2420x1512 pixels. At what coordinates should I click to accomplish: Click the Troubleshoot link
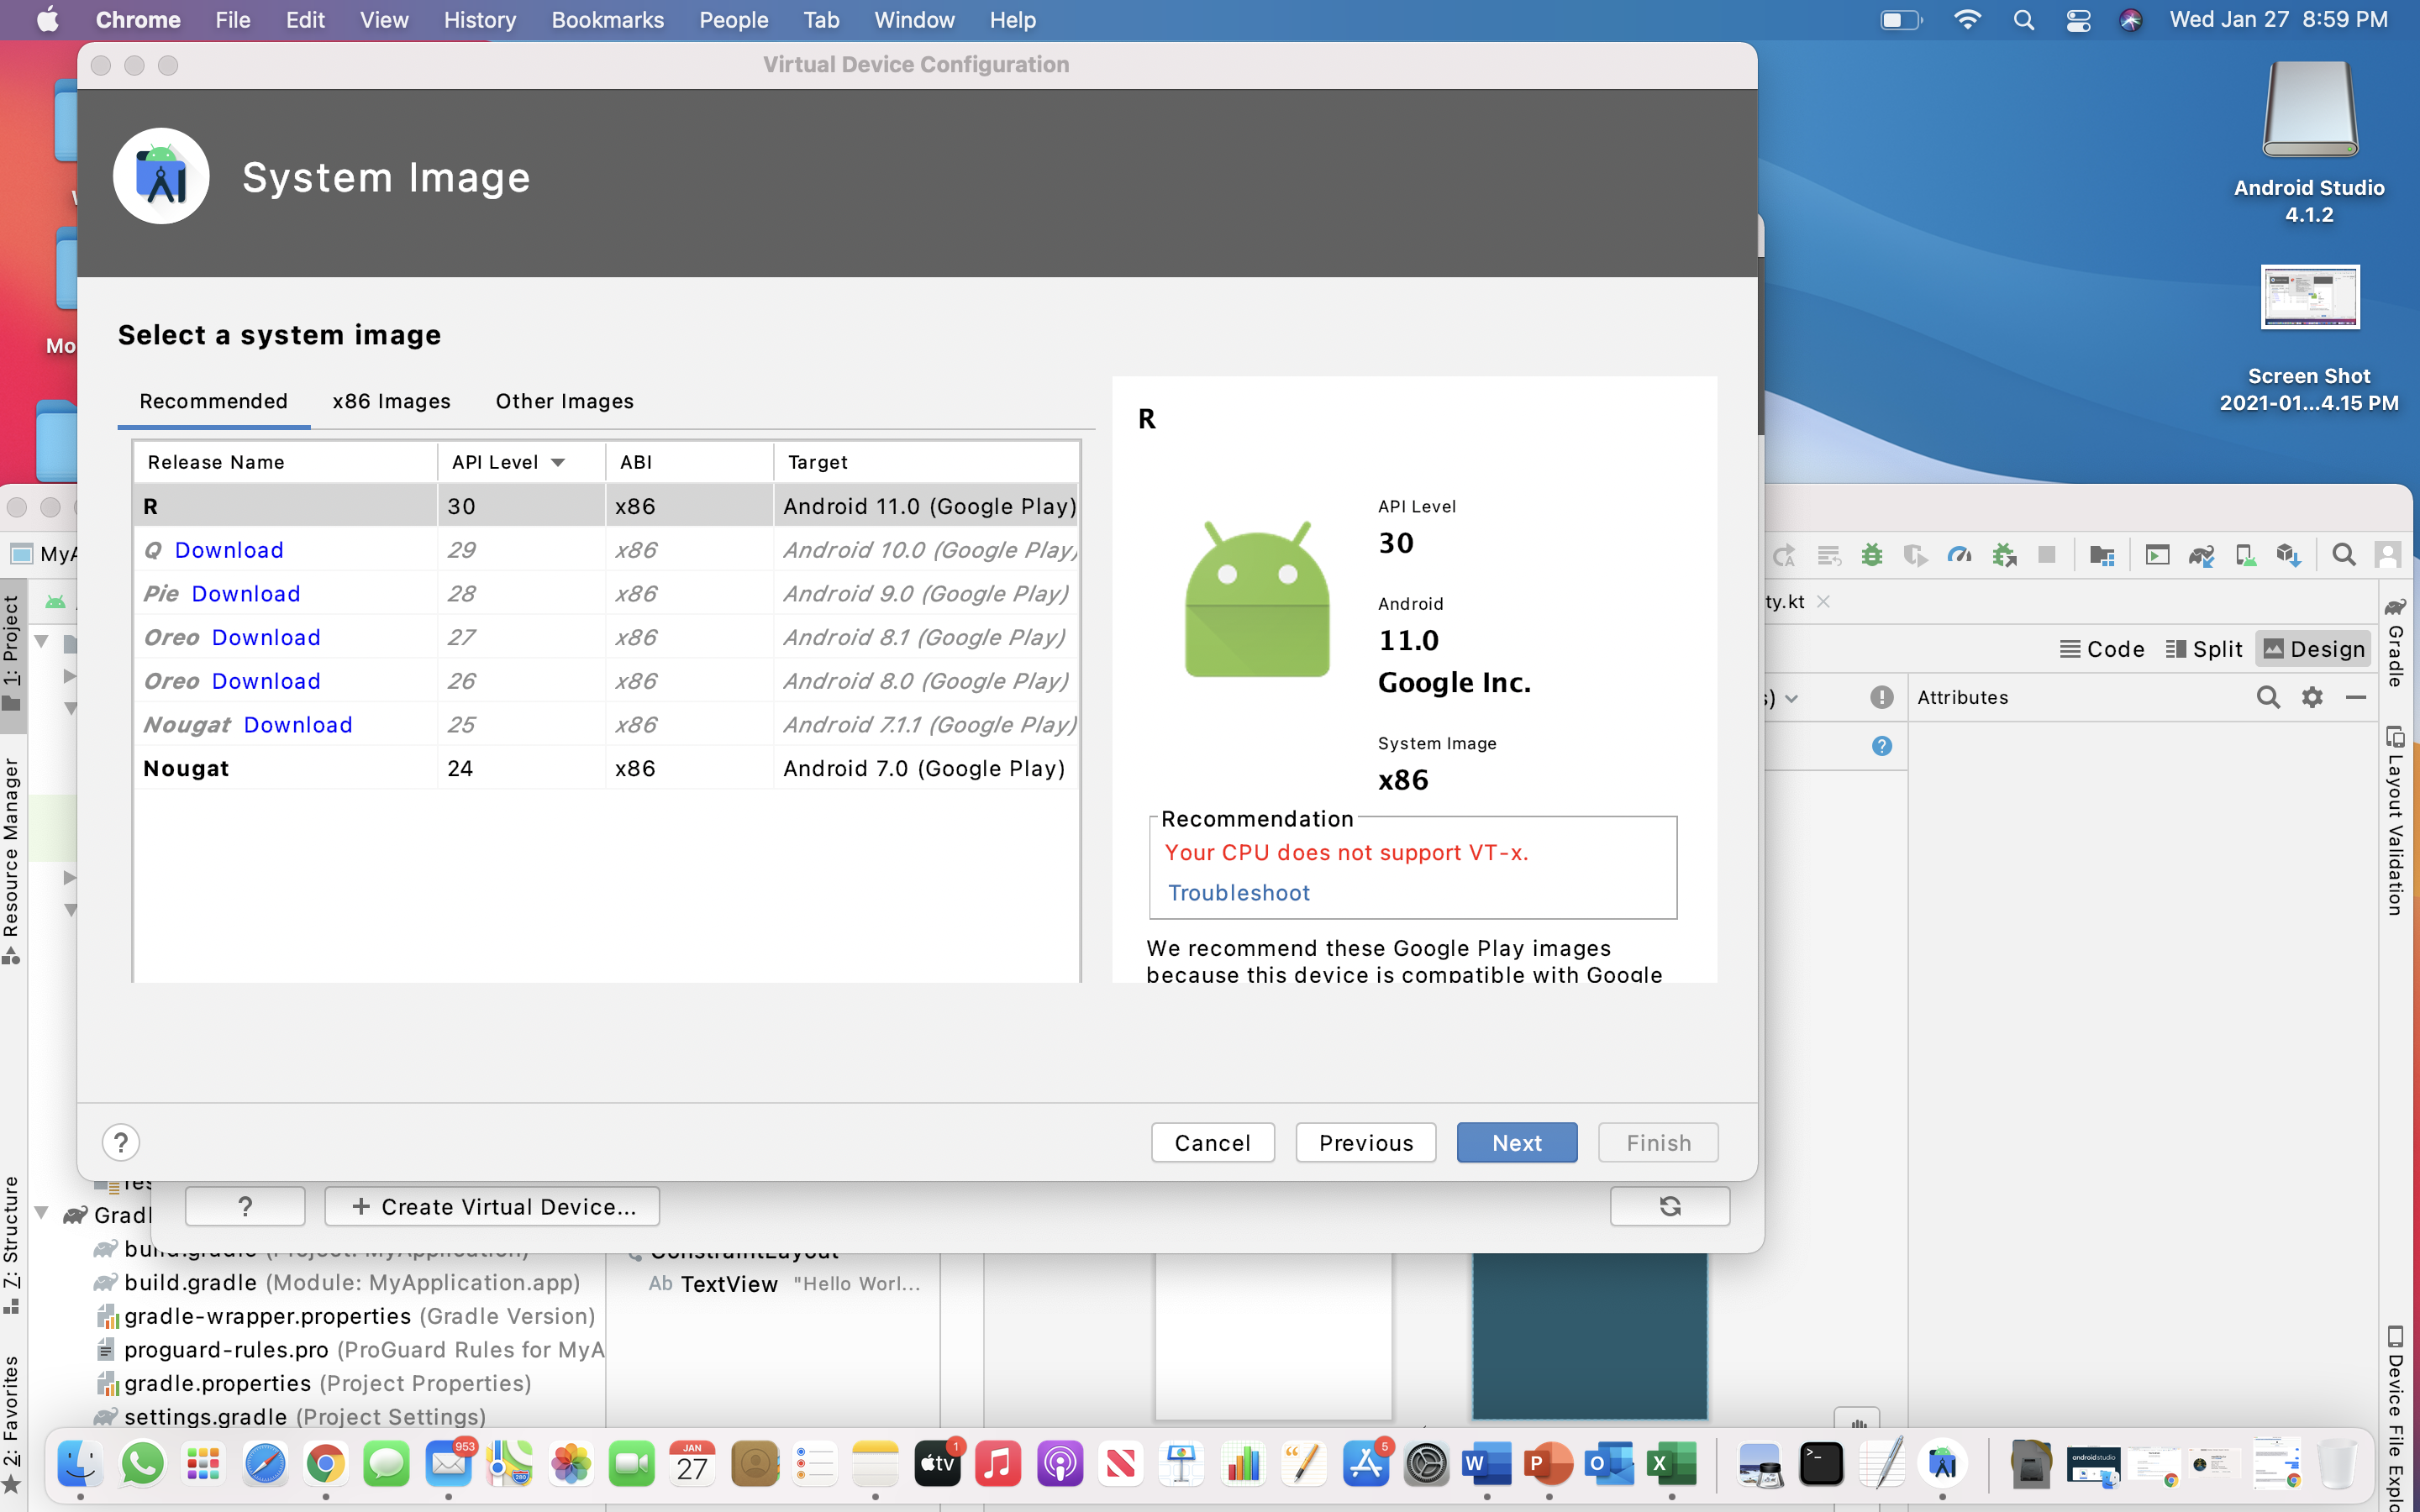point(1238,892)
